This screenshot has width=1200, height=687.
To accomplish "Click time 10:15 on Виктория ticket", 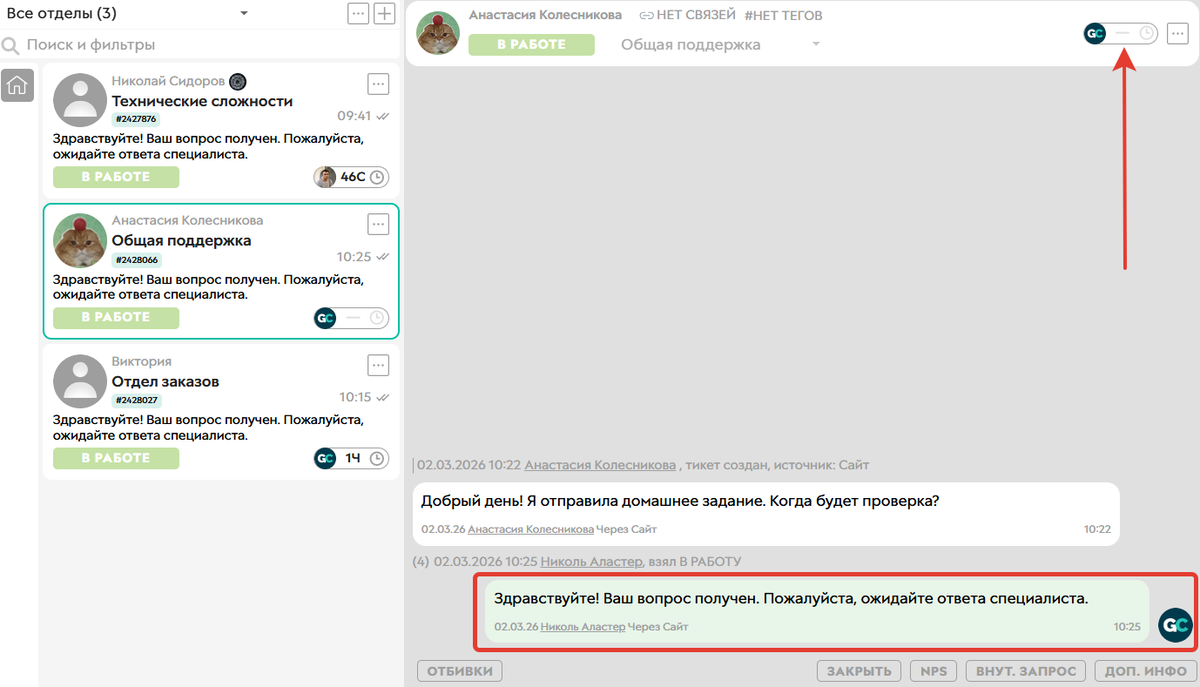I will pyautogui.click(x=355, y=397).
